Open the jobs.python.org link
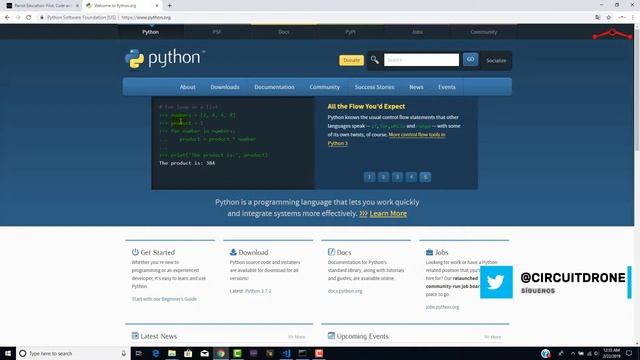This screenshot has height=360, width=640. point(442,307)
